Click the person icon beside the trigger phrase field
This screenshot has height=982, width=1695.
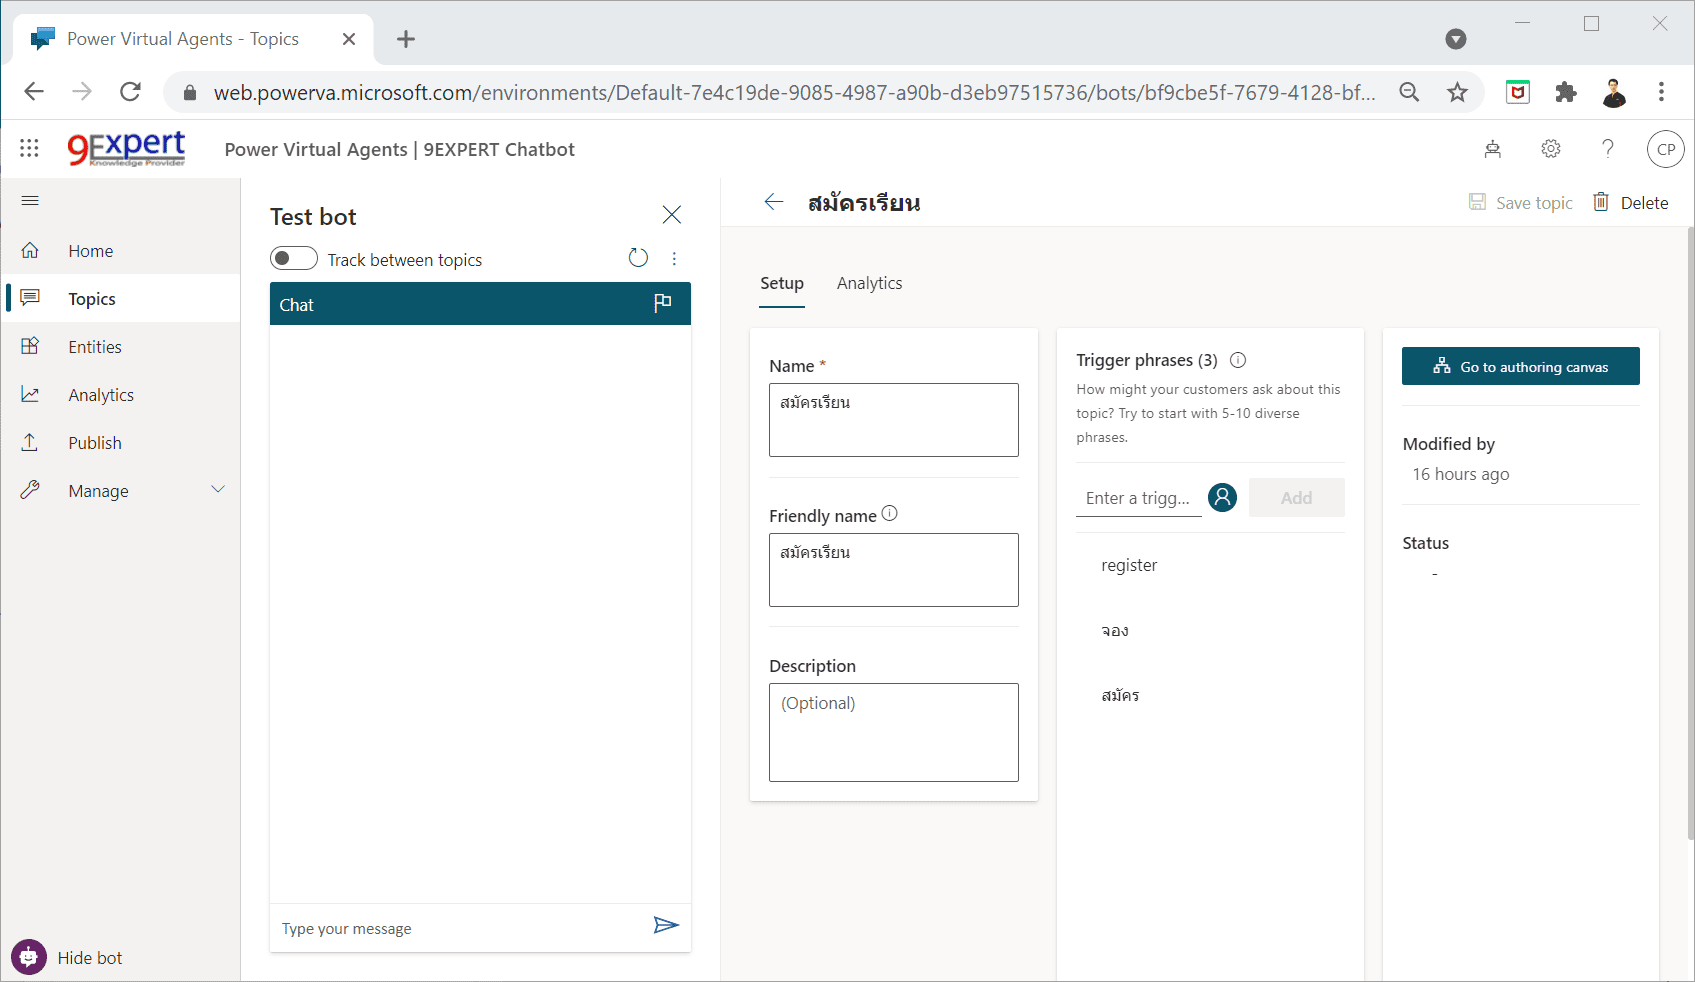click(1222, 497)
